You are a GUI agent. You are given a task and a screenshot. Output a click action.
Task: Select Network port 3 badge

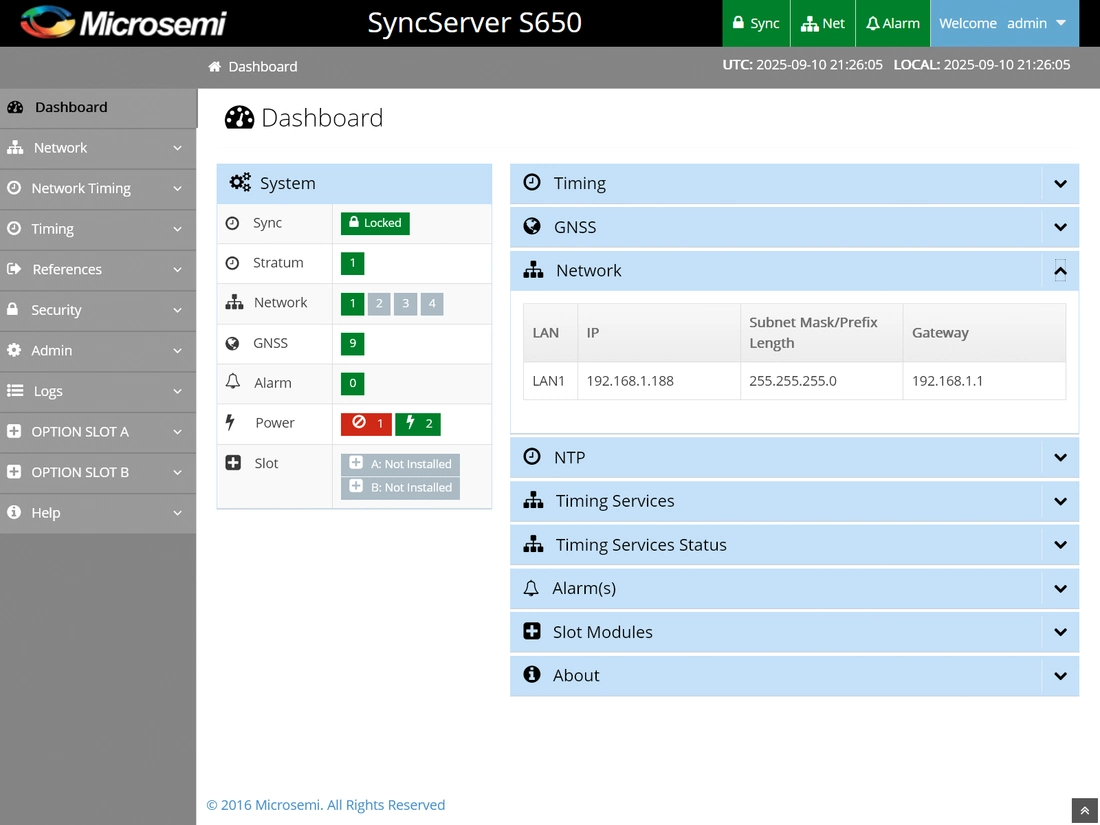(405, 304)
